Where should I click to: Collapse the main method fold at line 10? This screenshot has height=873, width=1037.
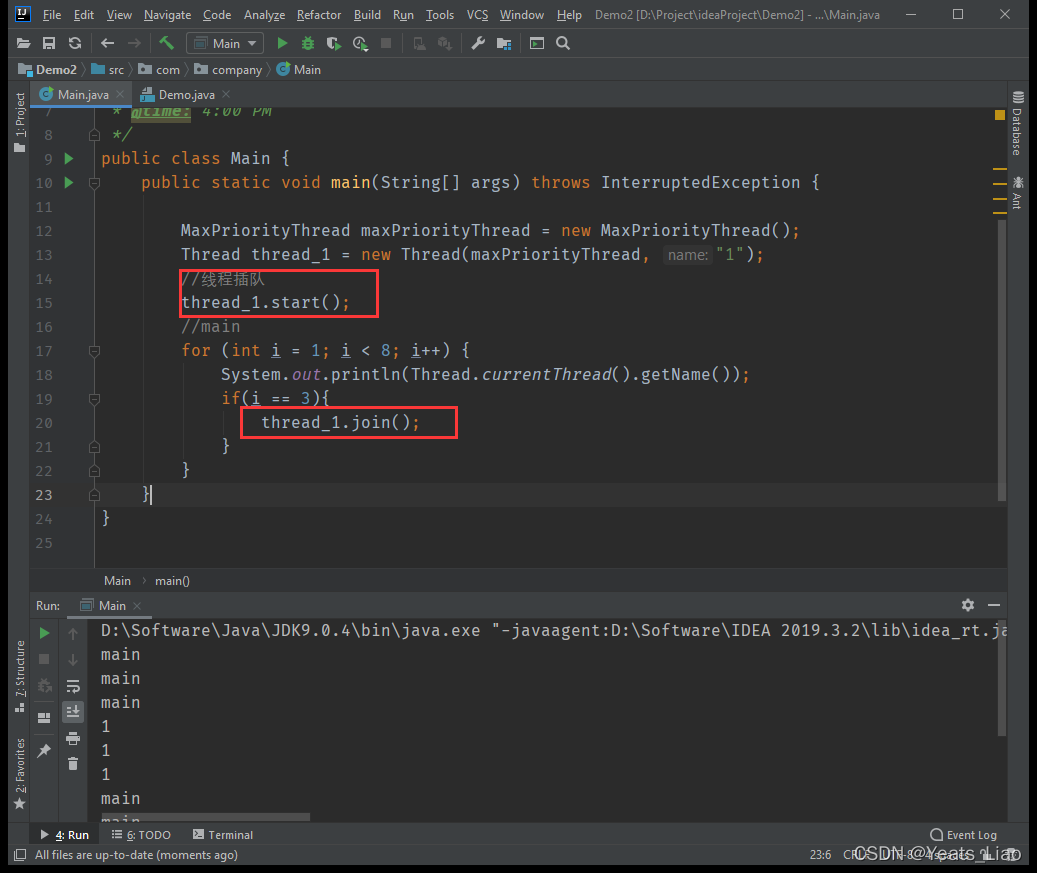point(93,183)
